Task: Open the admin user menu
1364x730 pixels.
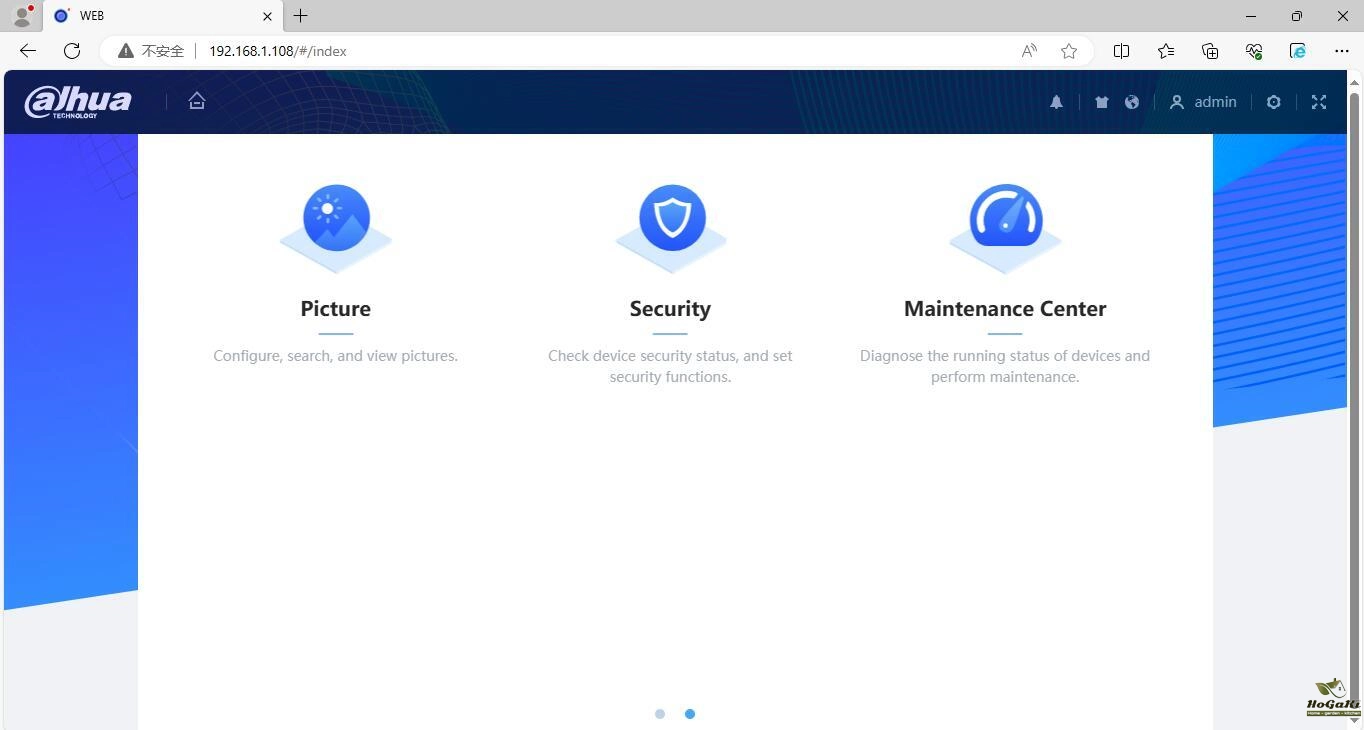Action: point(1203,102)
